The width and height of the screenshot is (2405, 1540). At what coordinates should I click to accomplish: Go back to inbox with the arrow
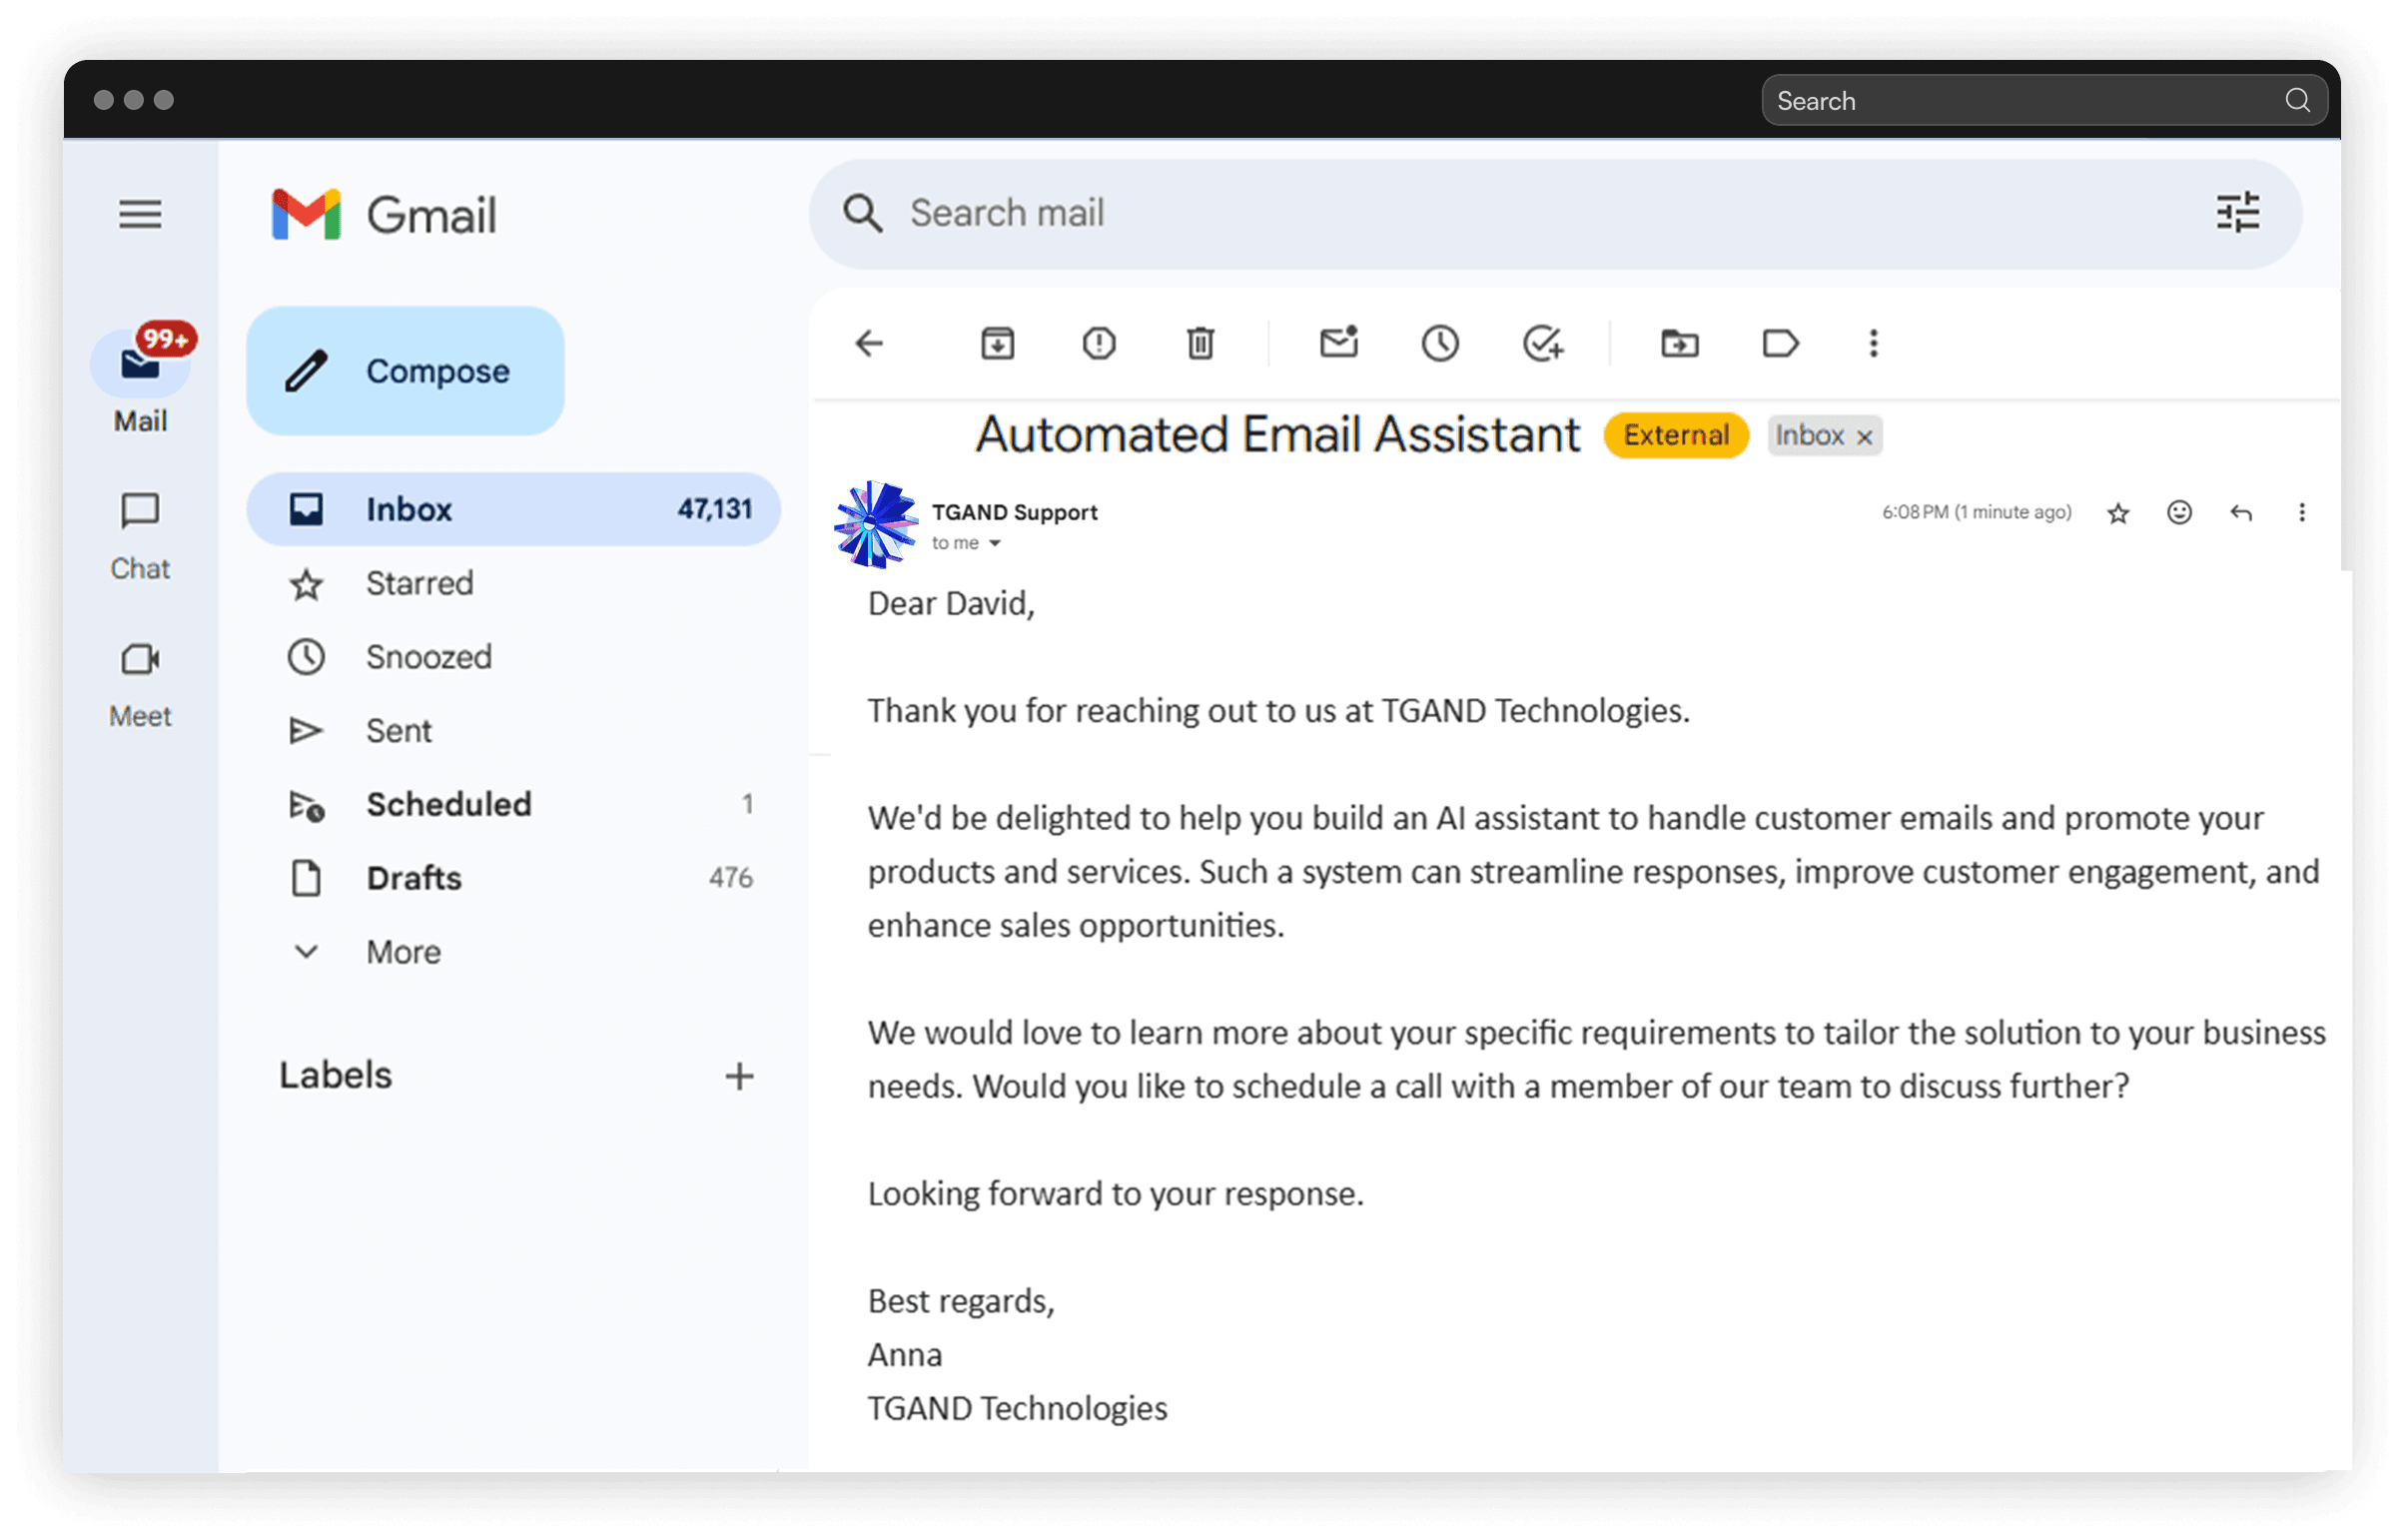[x=869, y=344]
